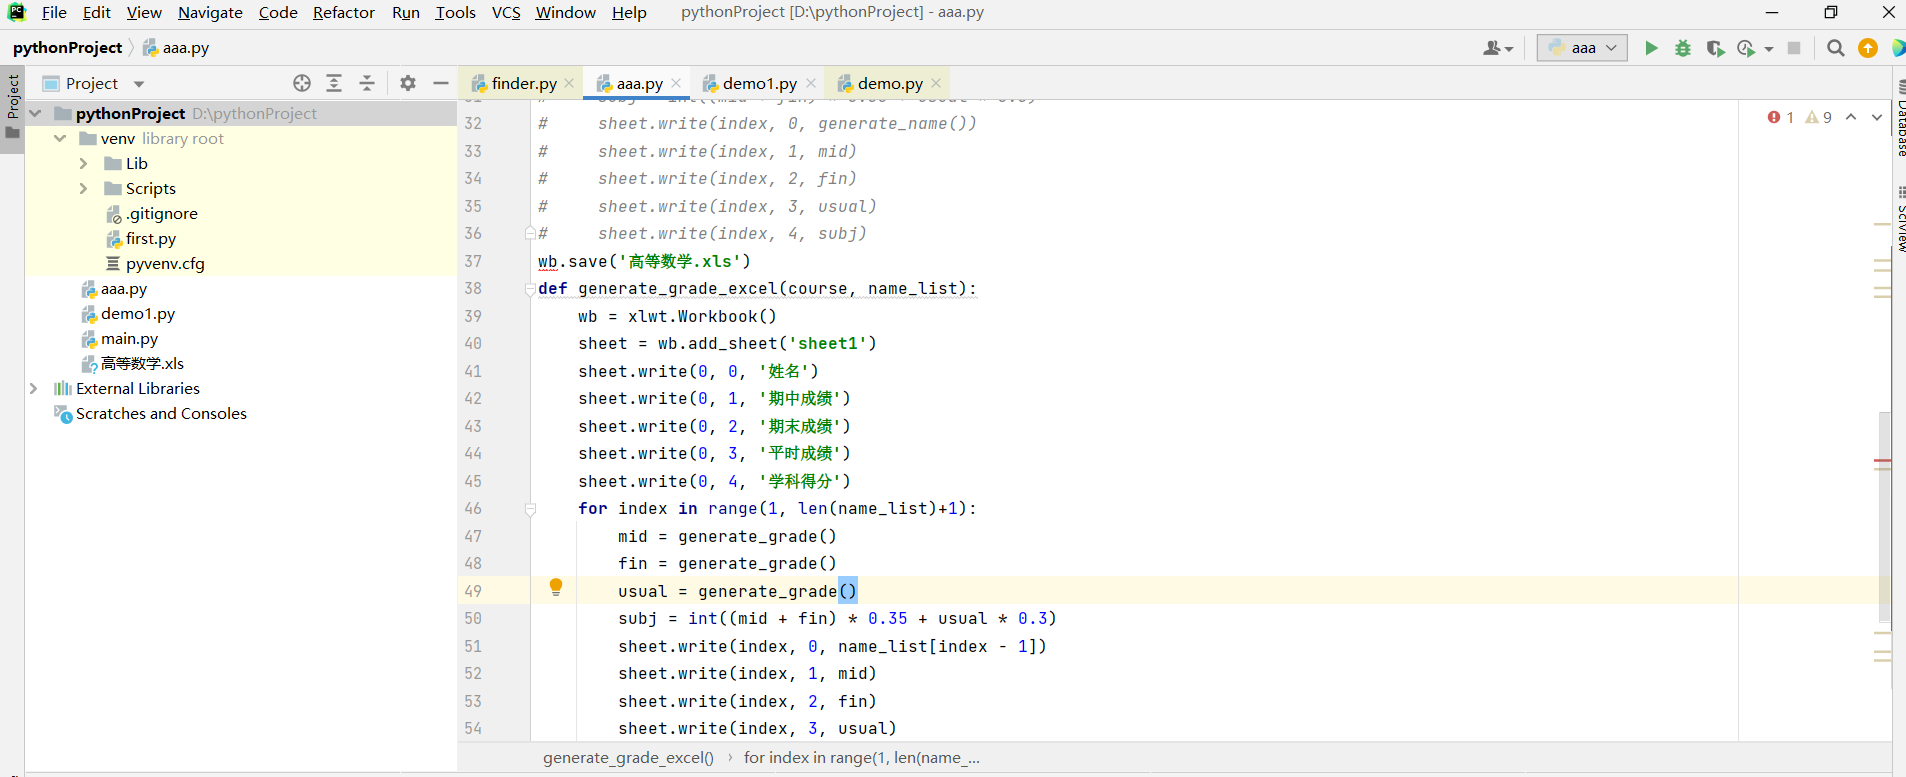This screenshot has width=1906, height=777.
Task: Close the demo.py tab
Action: point(936,83)
